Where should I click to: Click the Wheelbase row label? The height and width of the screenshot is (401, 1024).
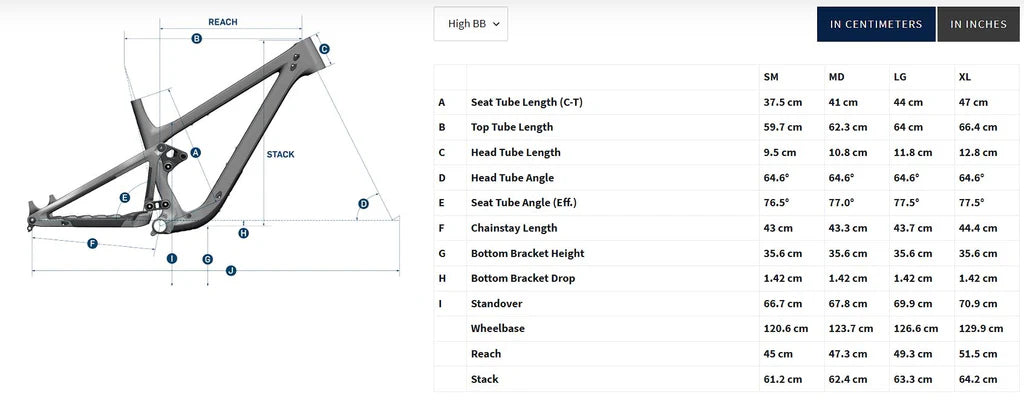[x=497, y=328]
